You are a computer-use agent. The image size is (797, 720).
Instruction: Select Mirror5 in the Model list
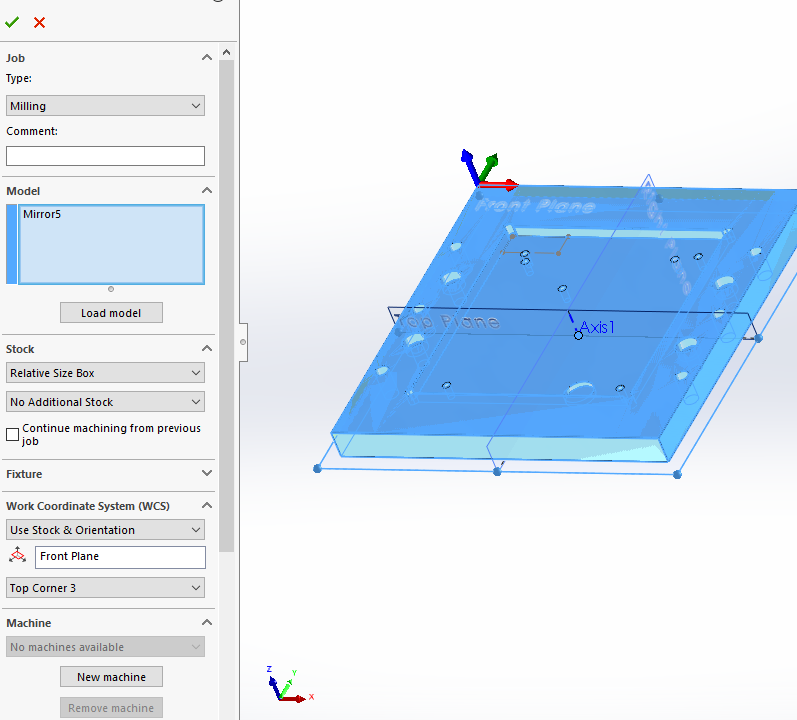click(x=42, y=214)
